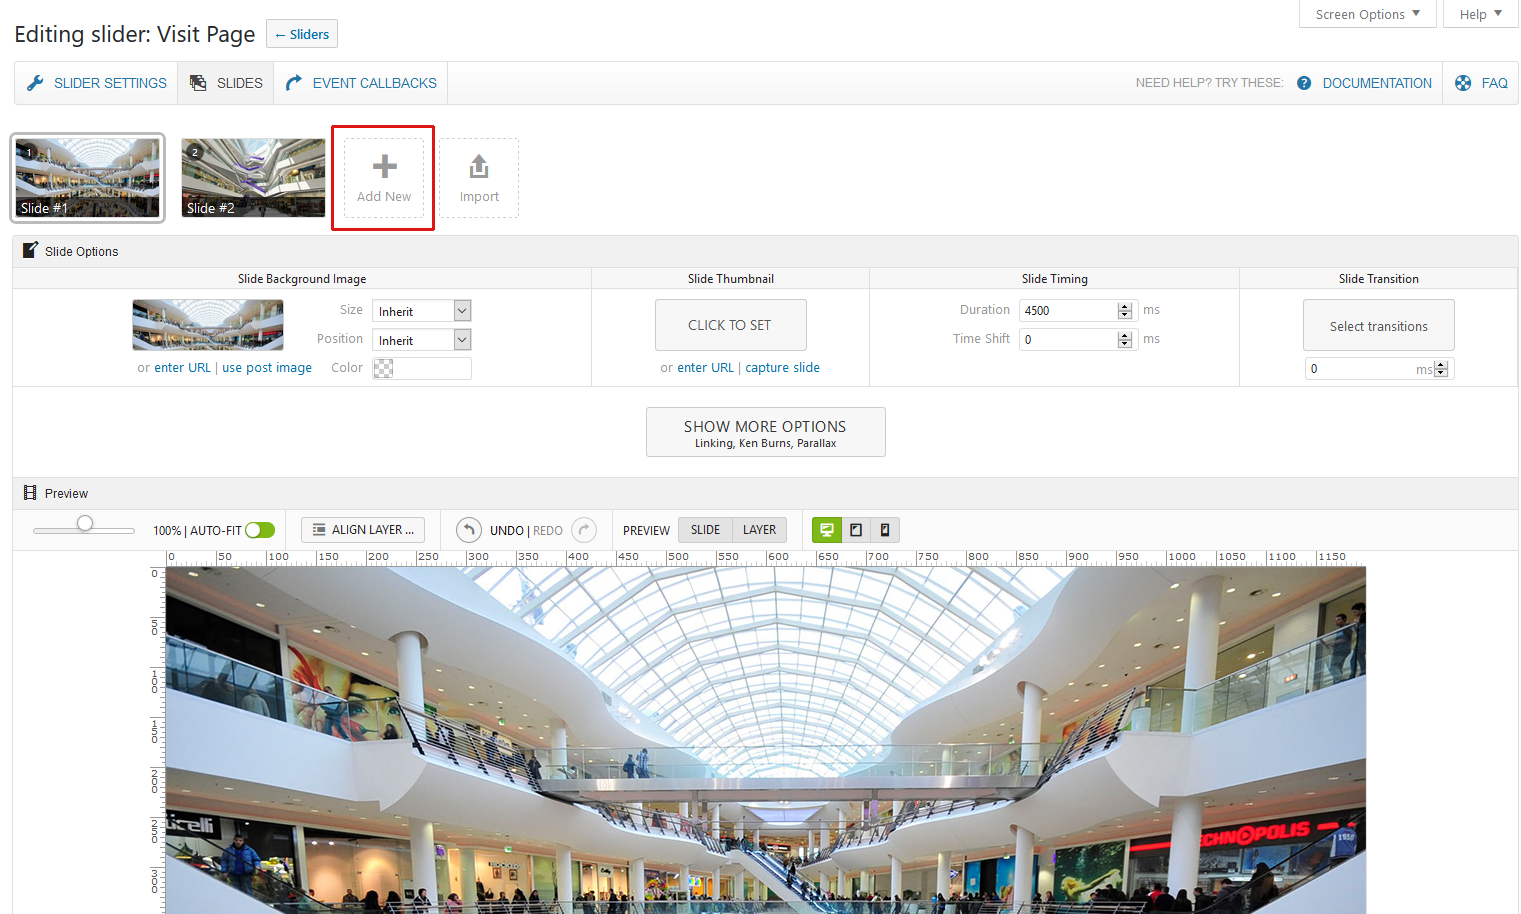1521x914 pixels.
Task: Expand the Screen Options panel
Action: pyautogui.click(x=1367, y=14)
